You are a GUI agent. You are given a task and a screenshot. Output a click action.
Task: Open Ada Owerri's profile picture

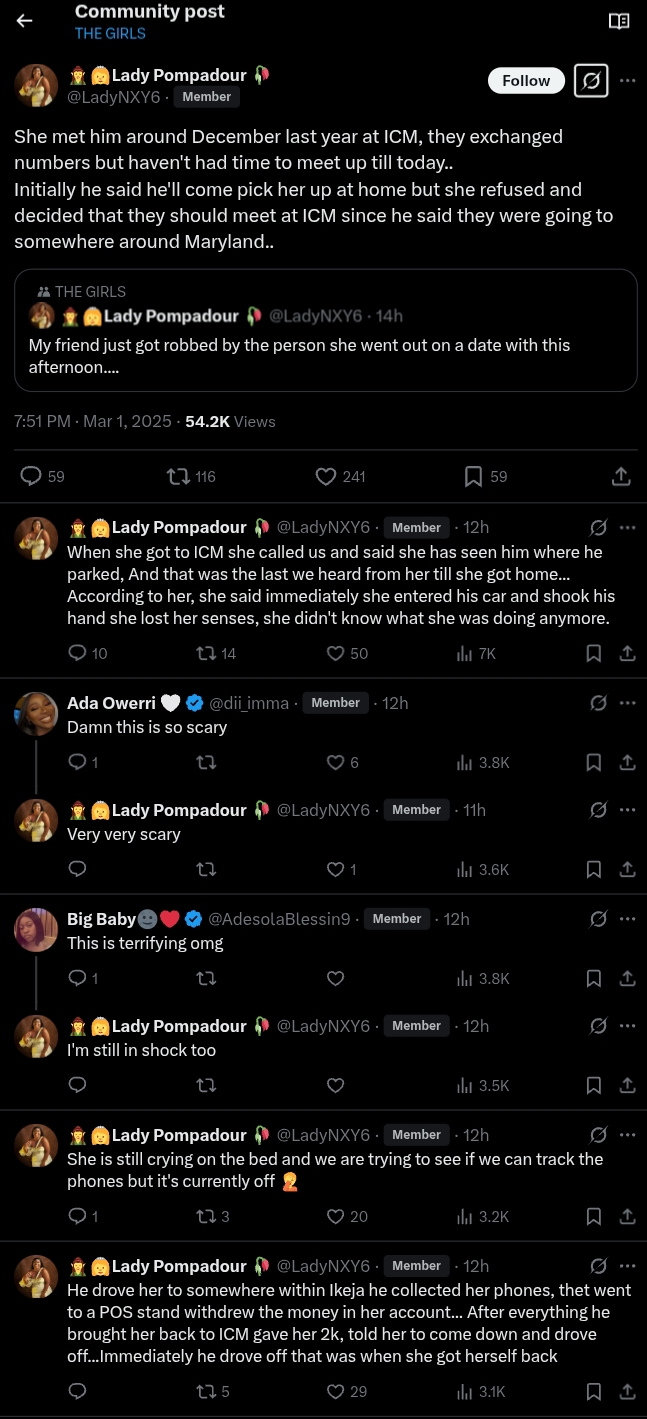point(36,714)
